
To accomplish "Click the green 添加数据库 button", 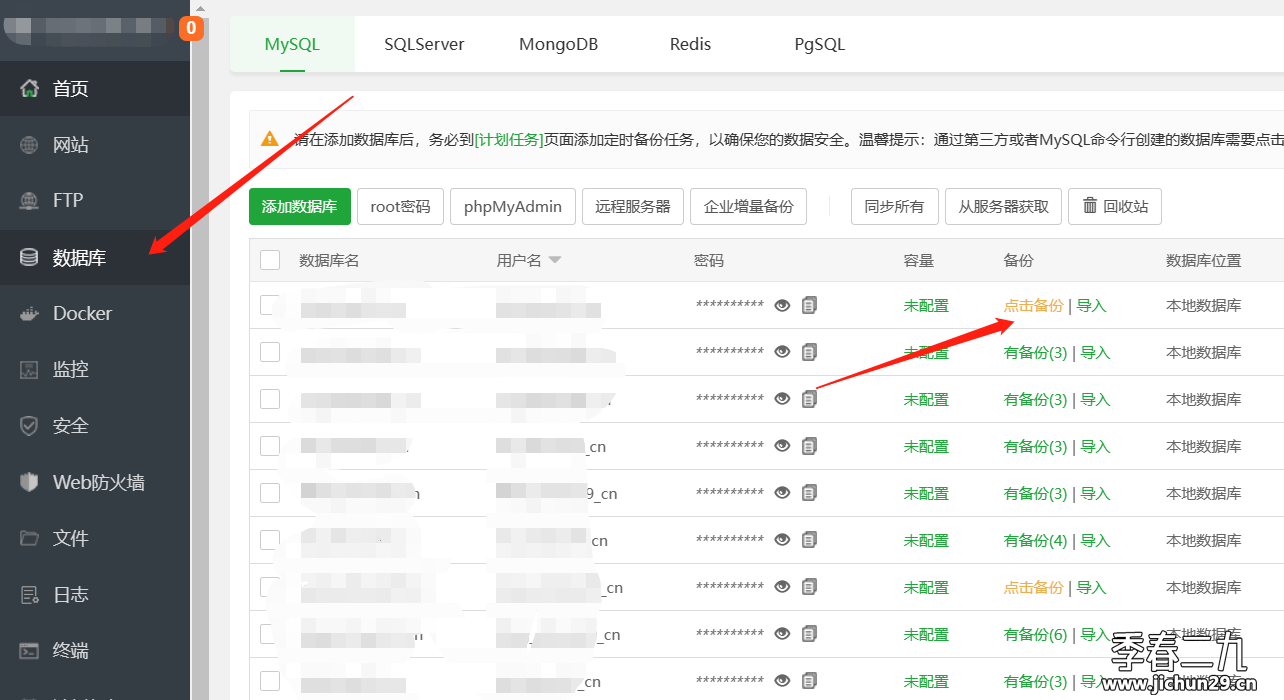I will pos(300,207).
